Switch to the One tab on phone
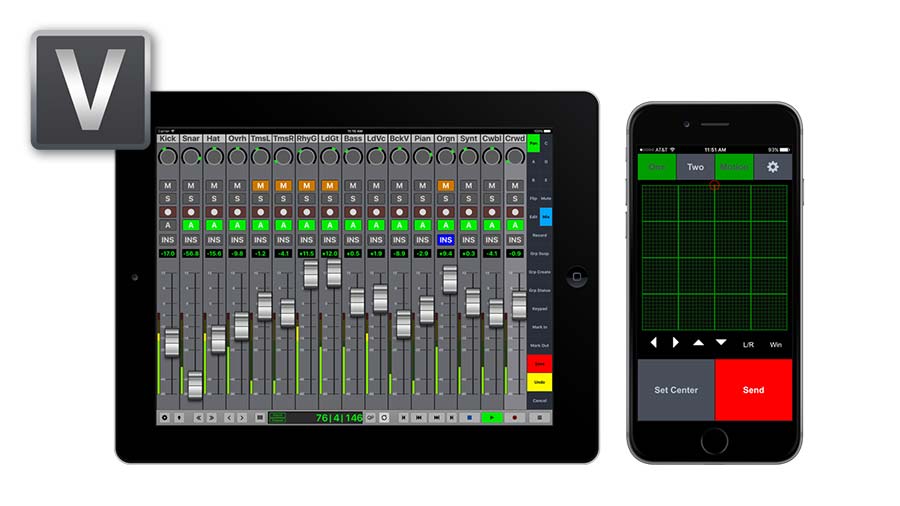The height and width of the screenshot is (506, 900). pyautogui.click(x=657, y=167)
